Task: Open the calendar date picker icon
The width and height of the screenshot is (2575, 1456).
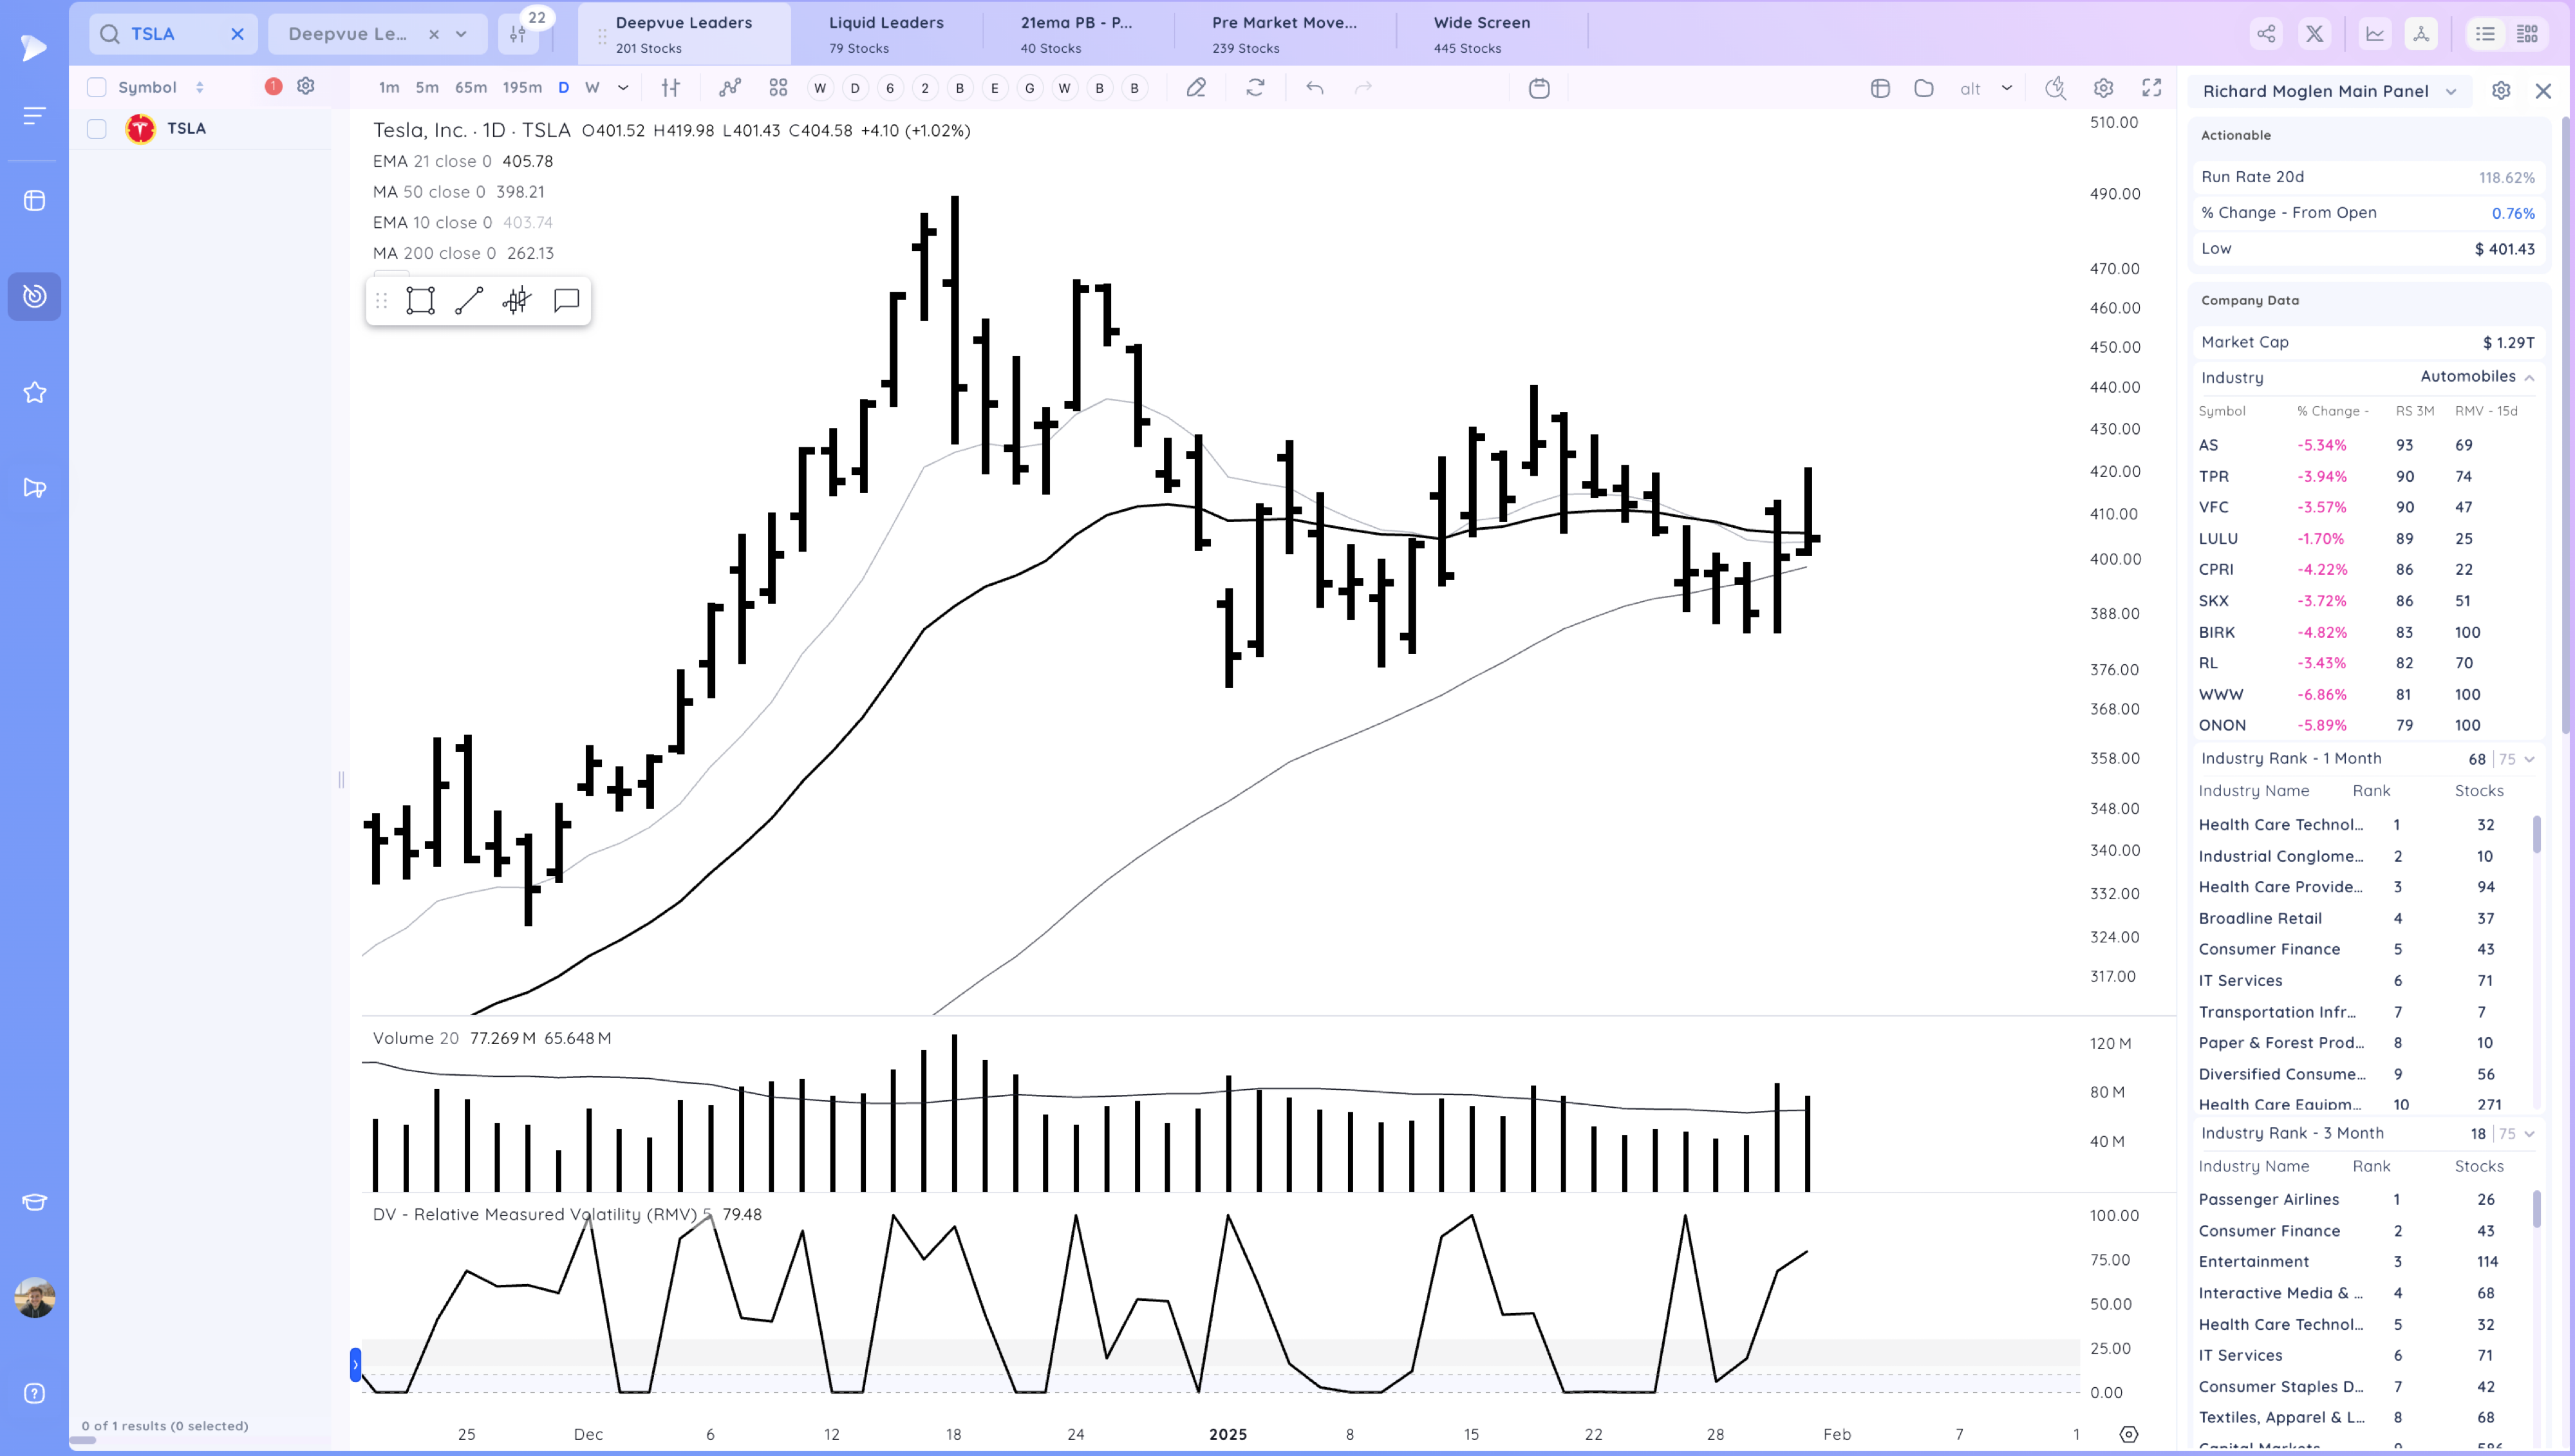Action: click(x=1539, y=88)
